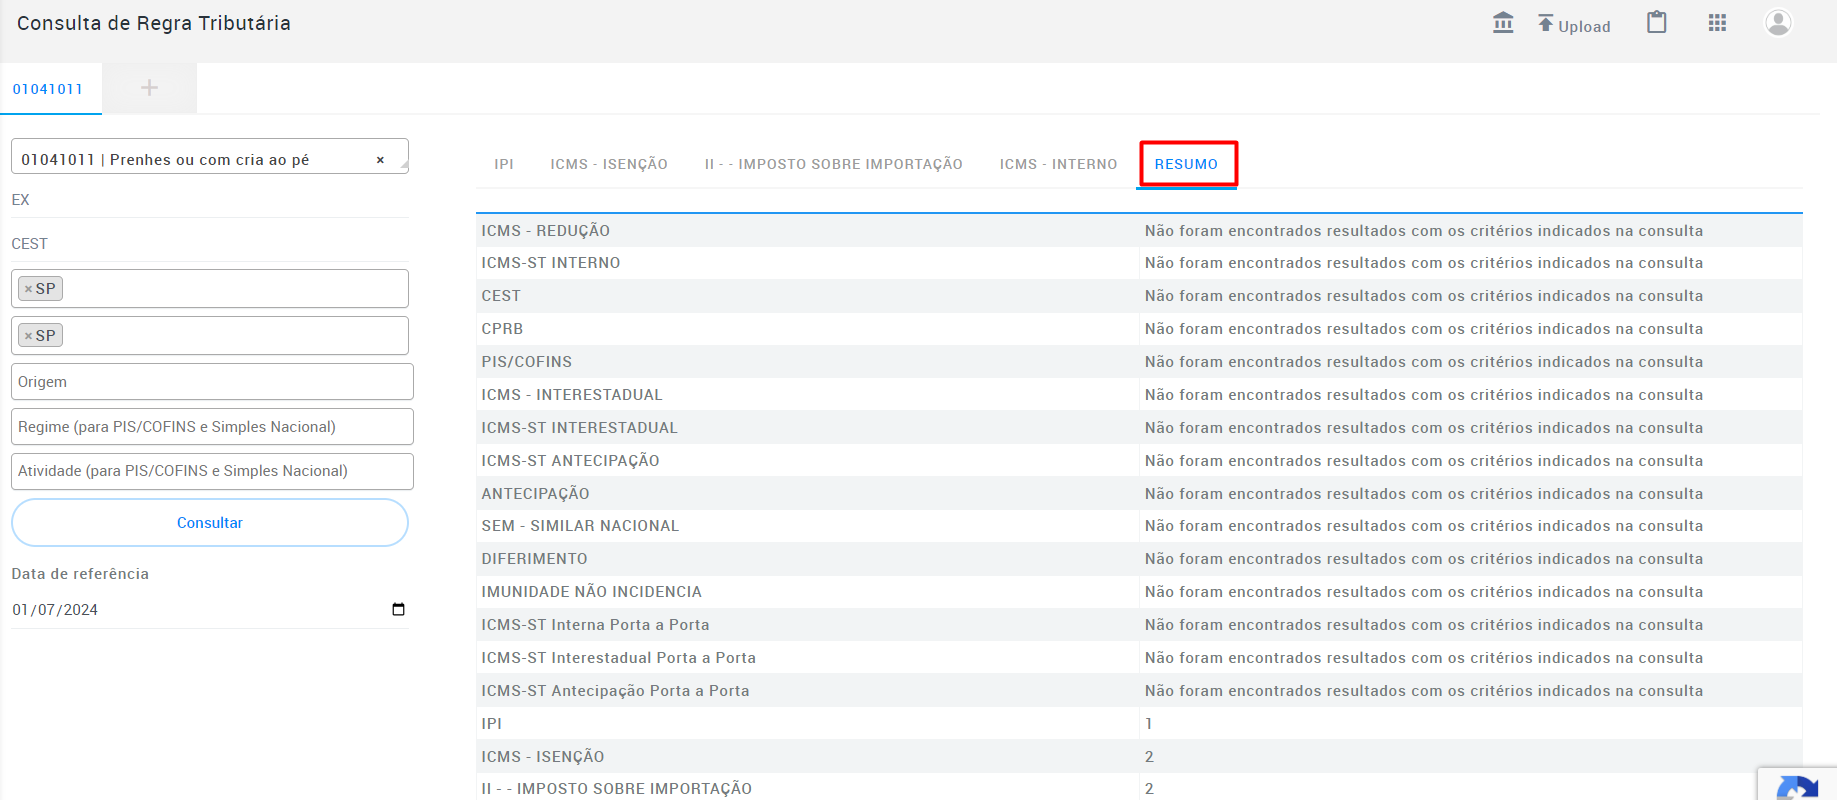Screen dimensions: 1837x800
Task: Open the bank institution icon in header
Action: click(x=1503, y=23)
